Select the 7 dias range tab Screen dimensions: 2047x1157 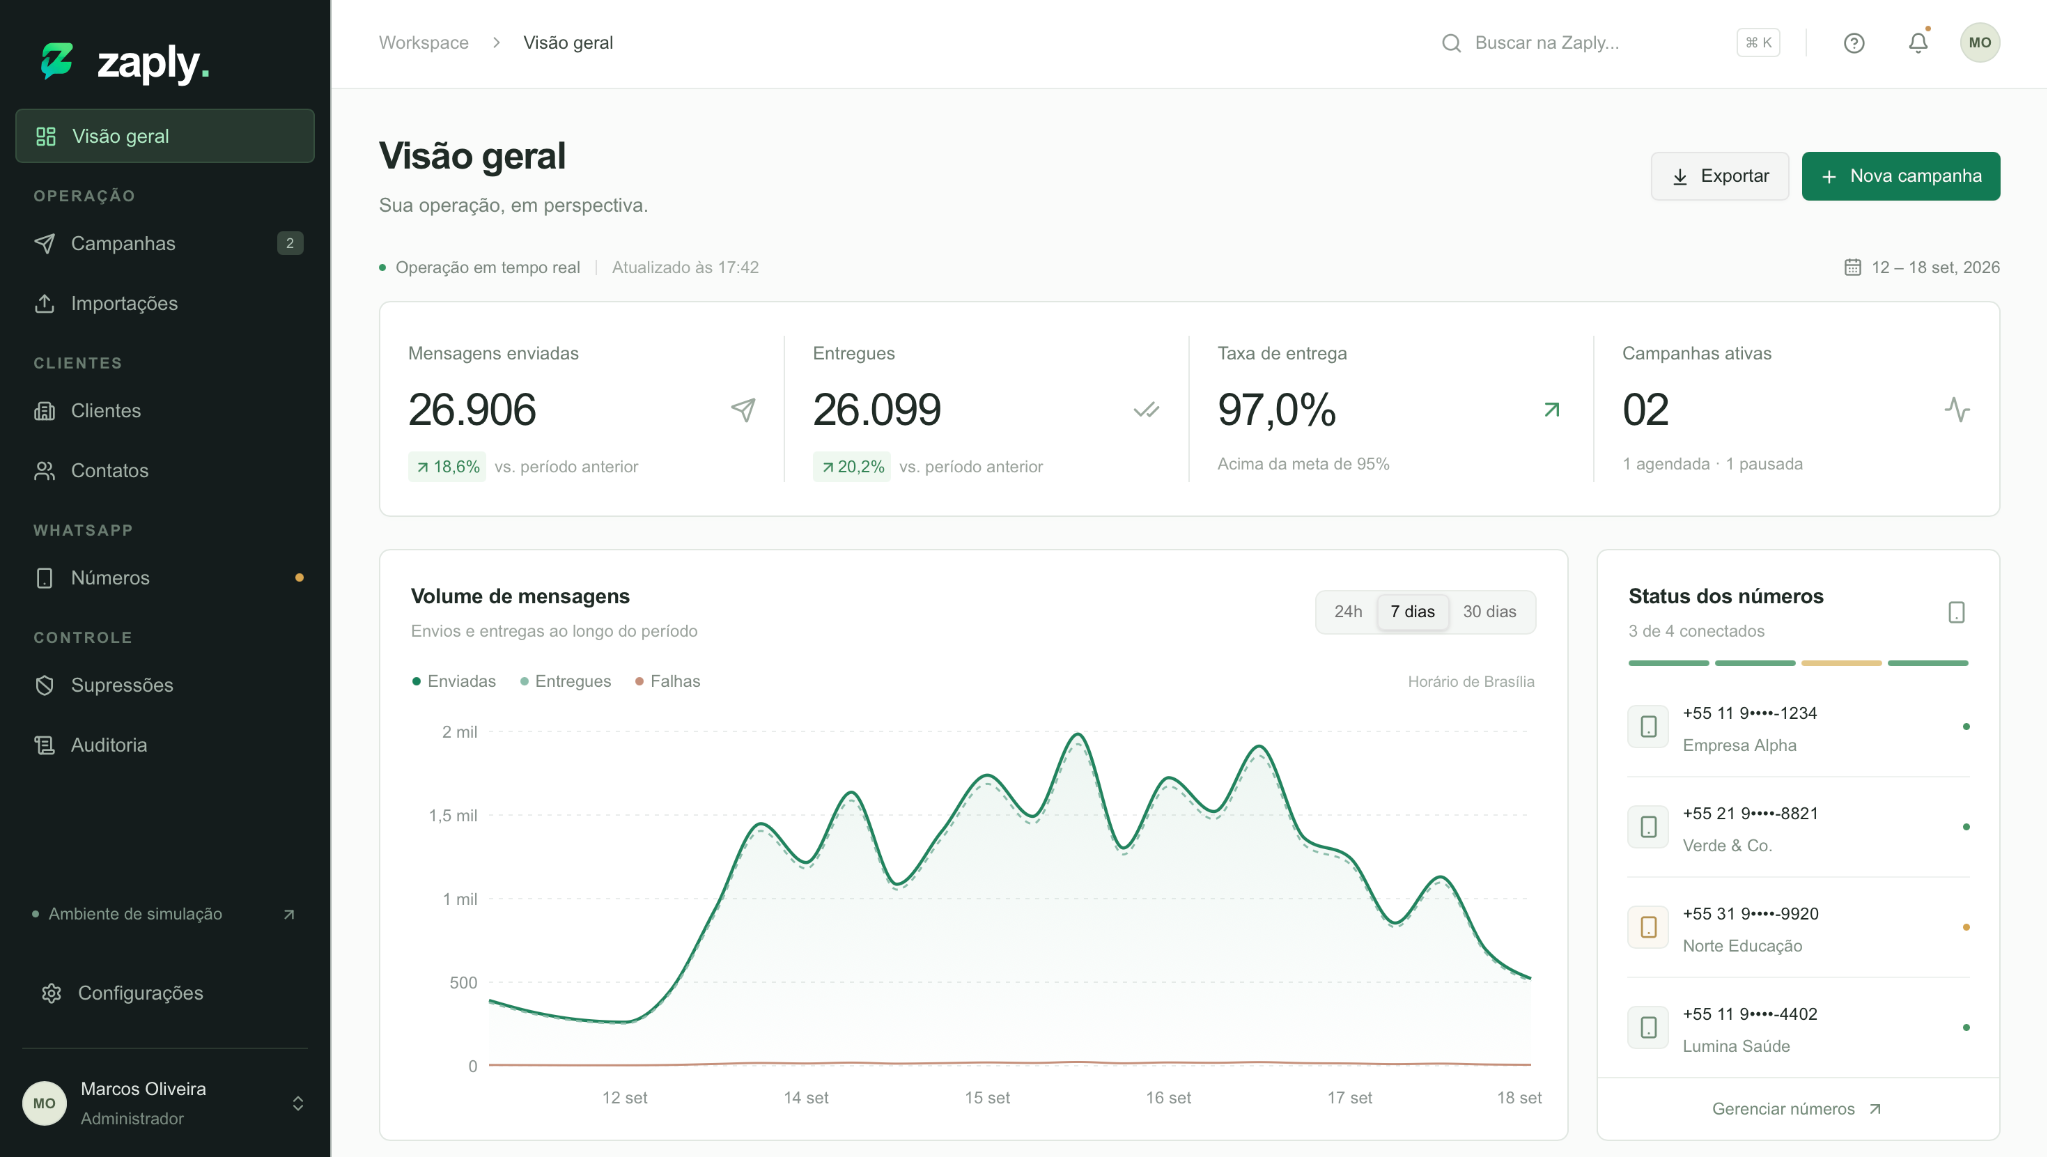(x=1412, y=612)
